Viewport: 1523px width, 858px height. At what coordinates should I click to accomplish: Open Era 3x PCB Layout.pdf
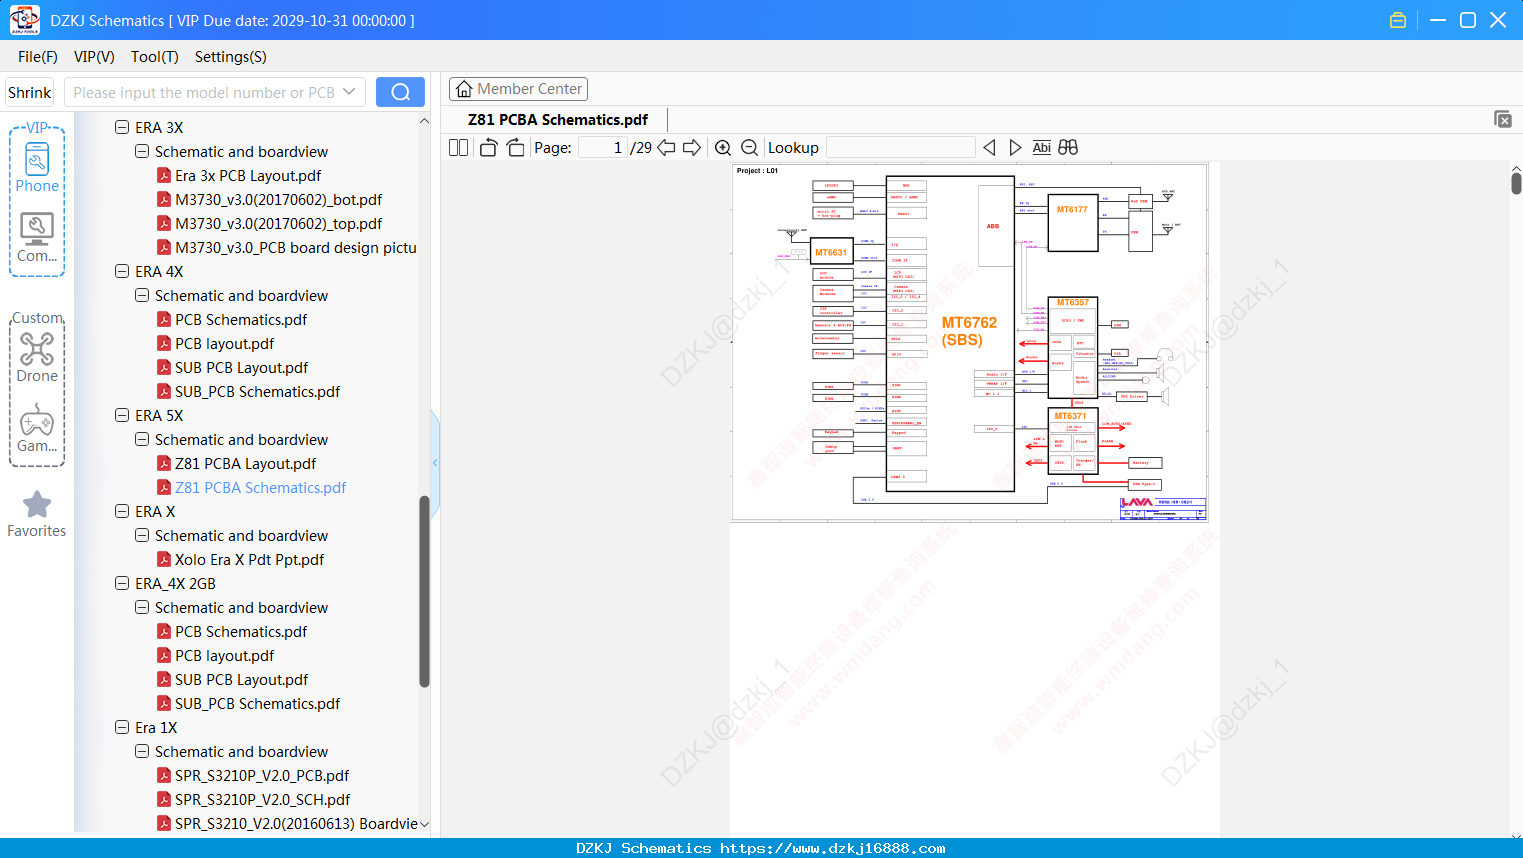click(x=248, y=176)
